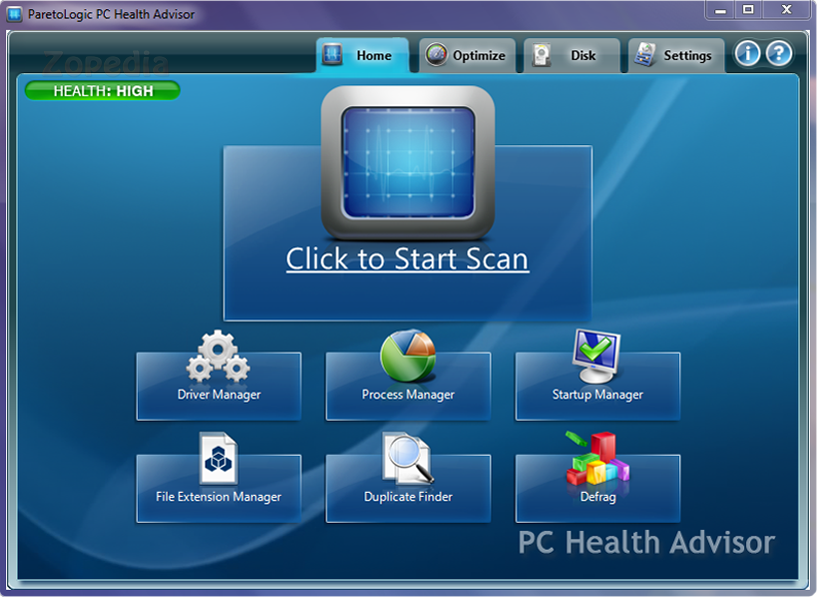Open the Disk tab
The height and width of the screenshot is (597, 817).
coord(572,55)
